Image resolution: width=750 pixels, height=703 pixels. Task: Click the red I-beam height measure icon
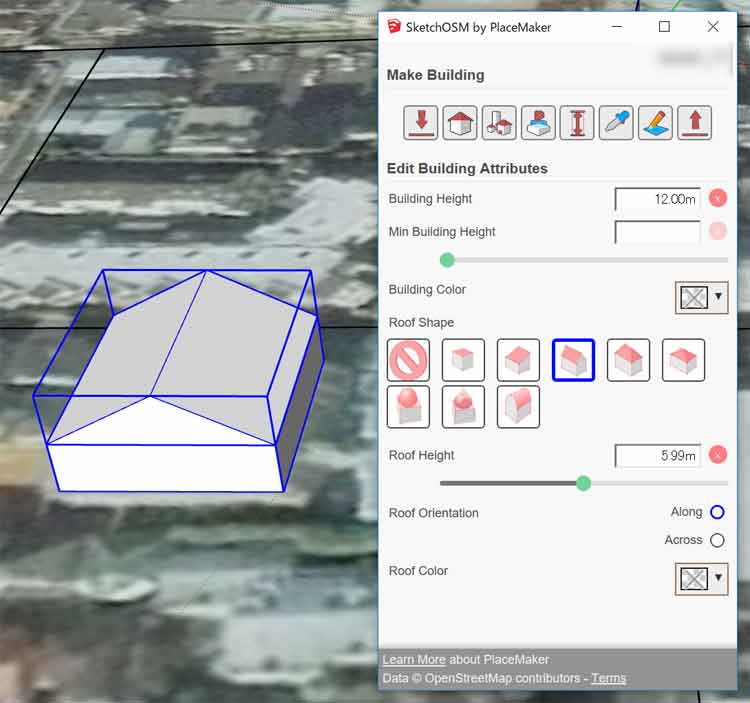point(577,123)
